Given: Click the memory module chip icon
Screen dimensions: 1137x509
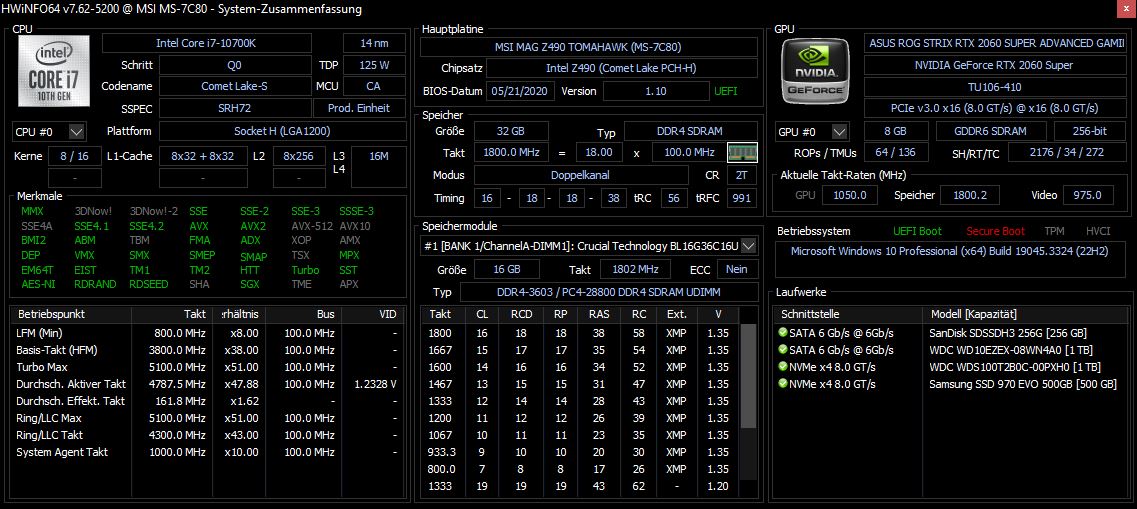Looking at the screenshot, I should tap(743, 153).
